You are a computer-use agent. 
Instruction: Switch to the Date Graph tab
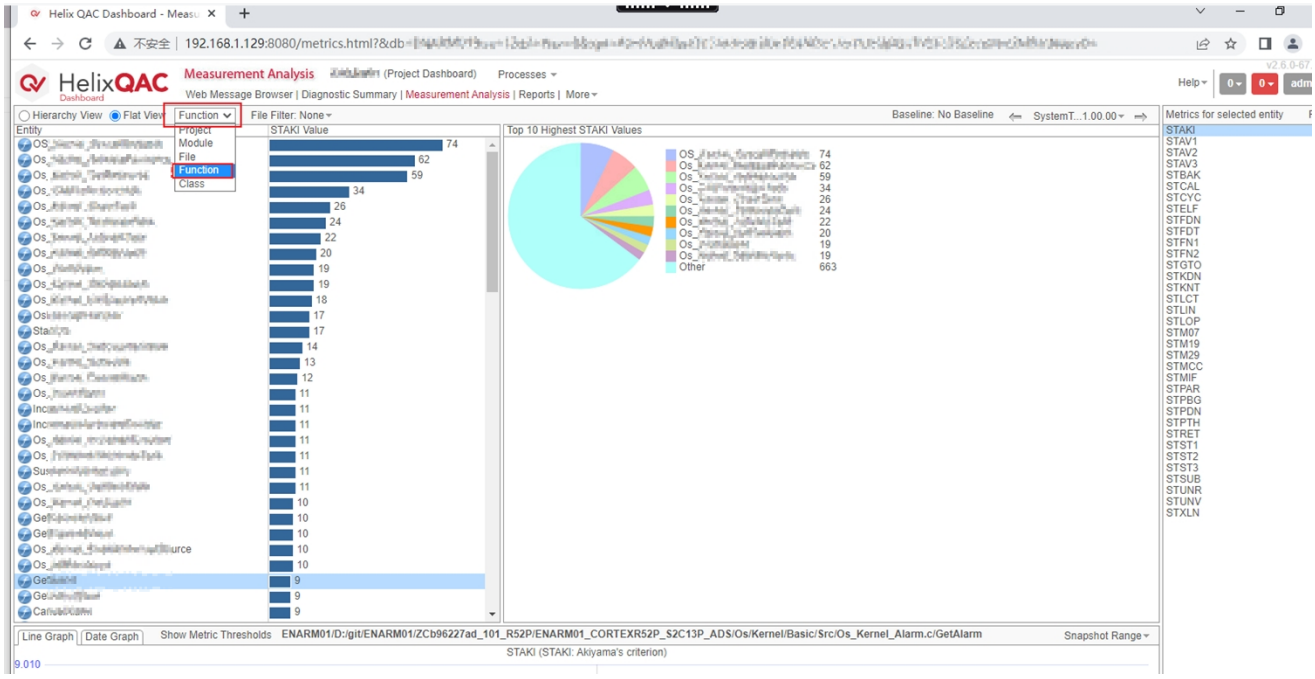111,637
